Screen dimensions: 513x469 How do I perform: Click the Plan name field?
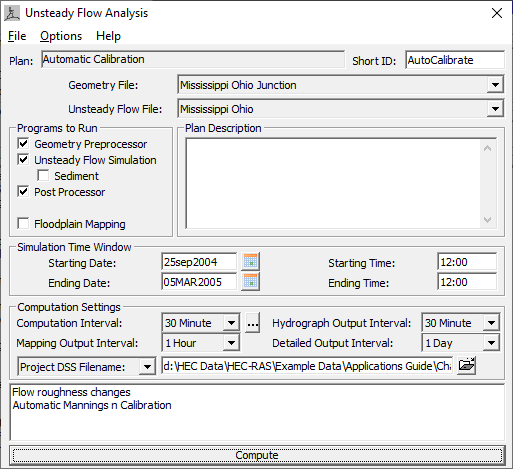pos(193,59)
